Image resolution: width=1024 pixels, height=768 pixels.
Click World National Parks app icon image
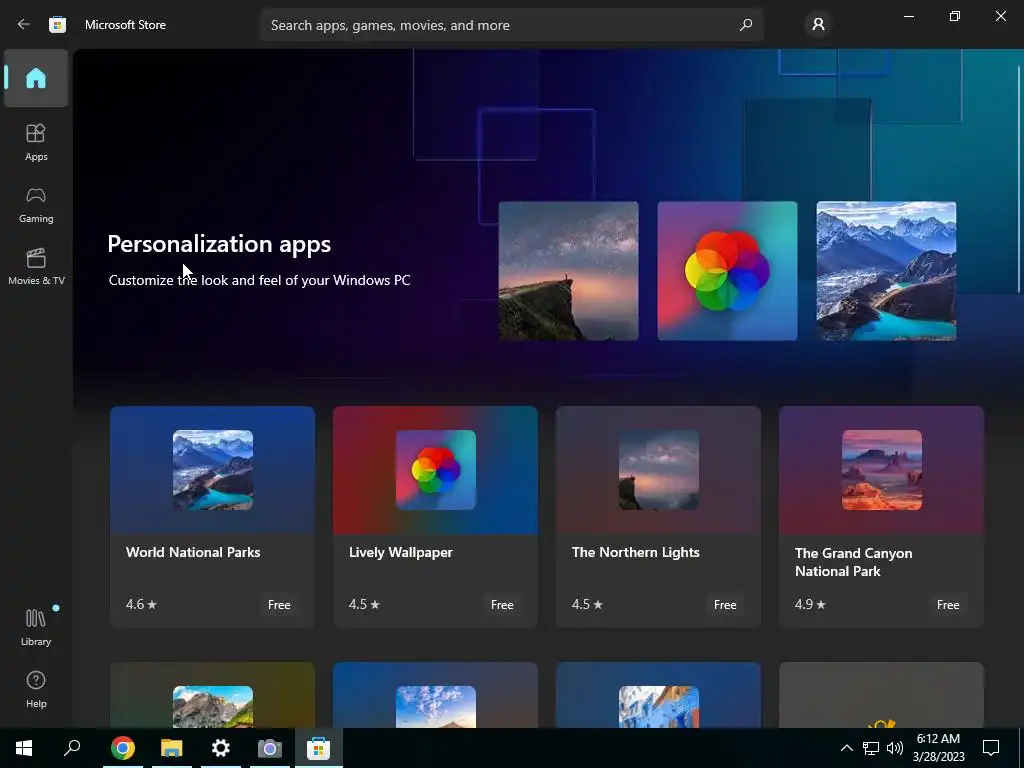tap(213, 470)
